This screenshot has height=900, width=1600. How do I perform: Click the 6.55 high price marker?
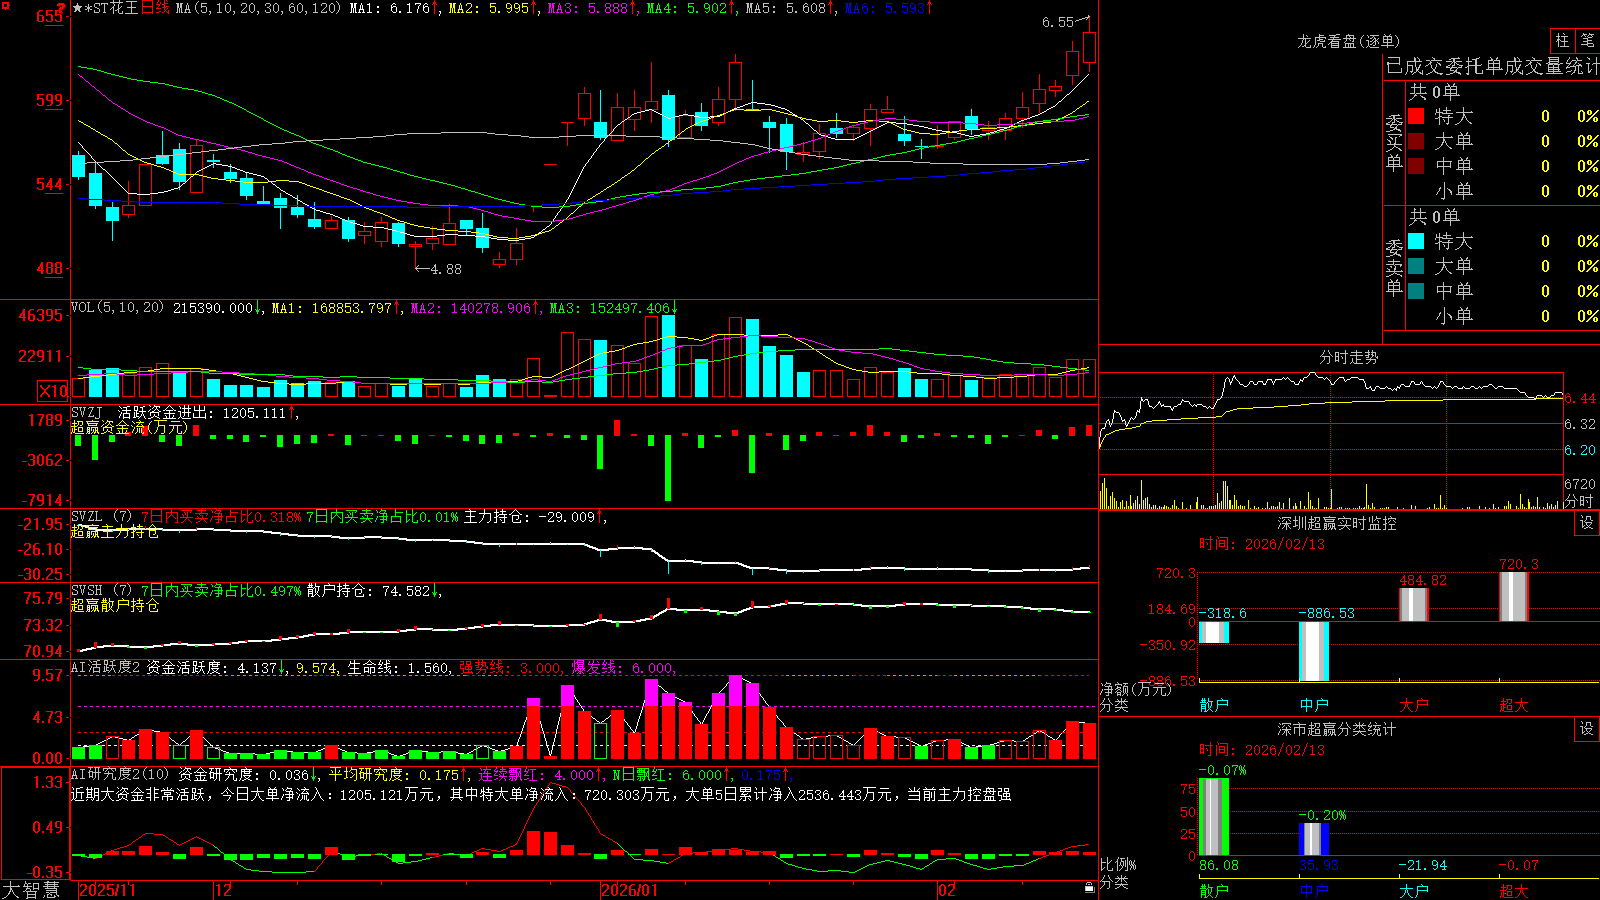pyautogui.click(x=1057, y=22)
